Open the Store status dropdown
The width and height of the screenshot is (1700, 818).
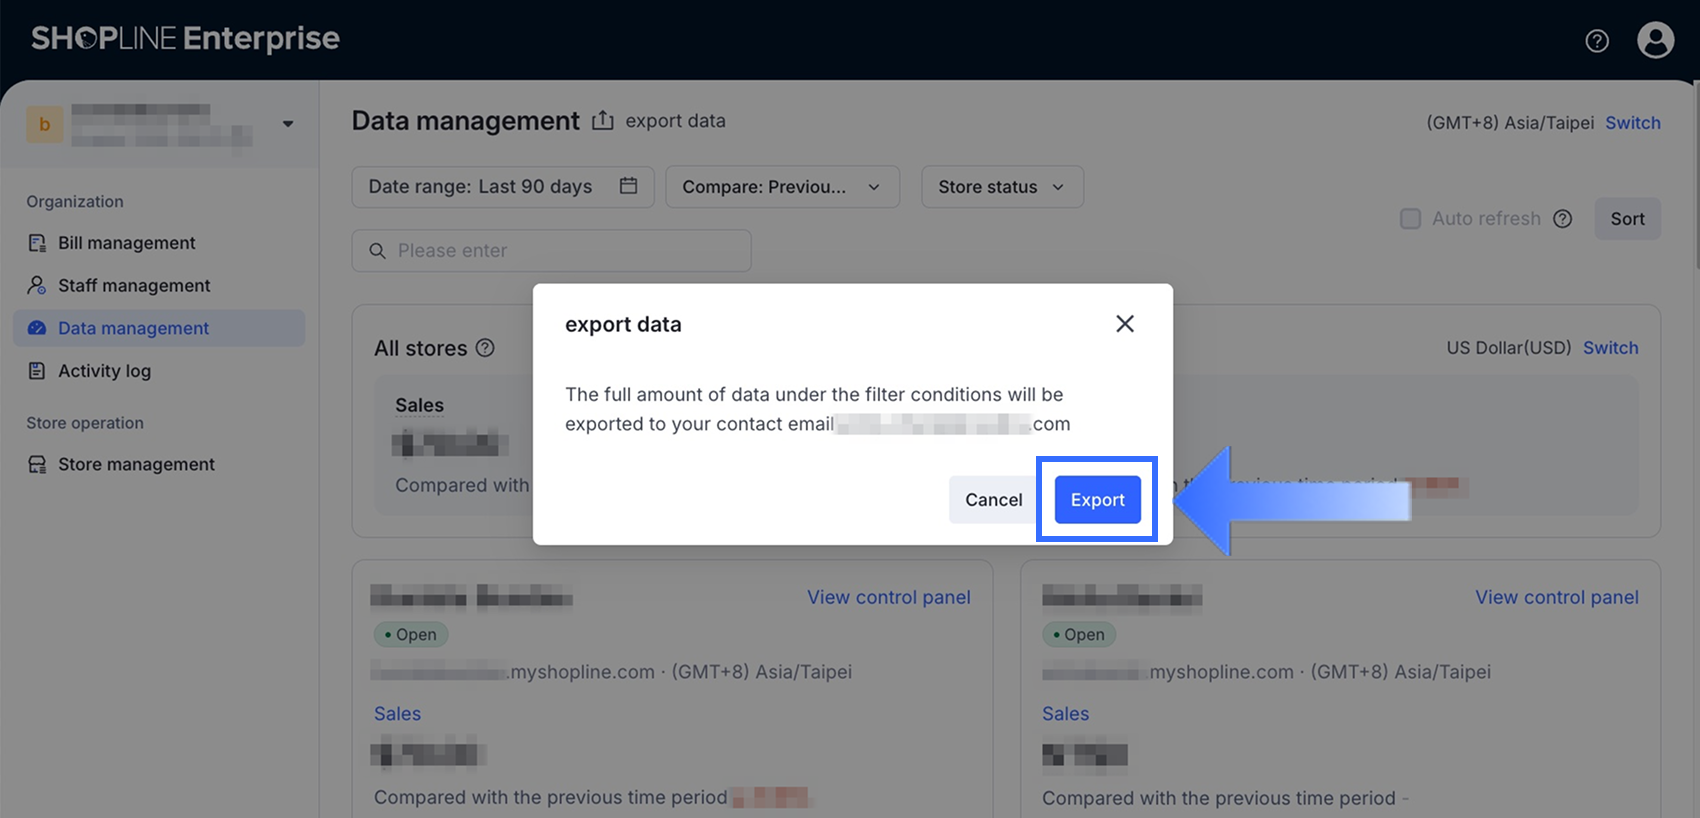[1001, 187]
